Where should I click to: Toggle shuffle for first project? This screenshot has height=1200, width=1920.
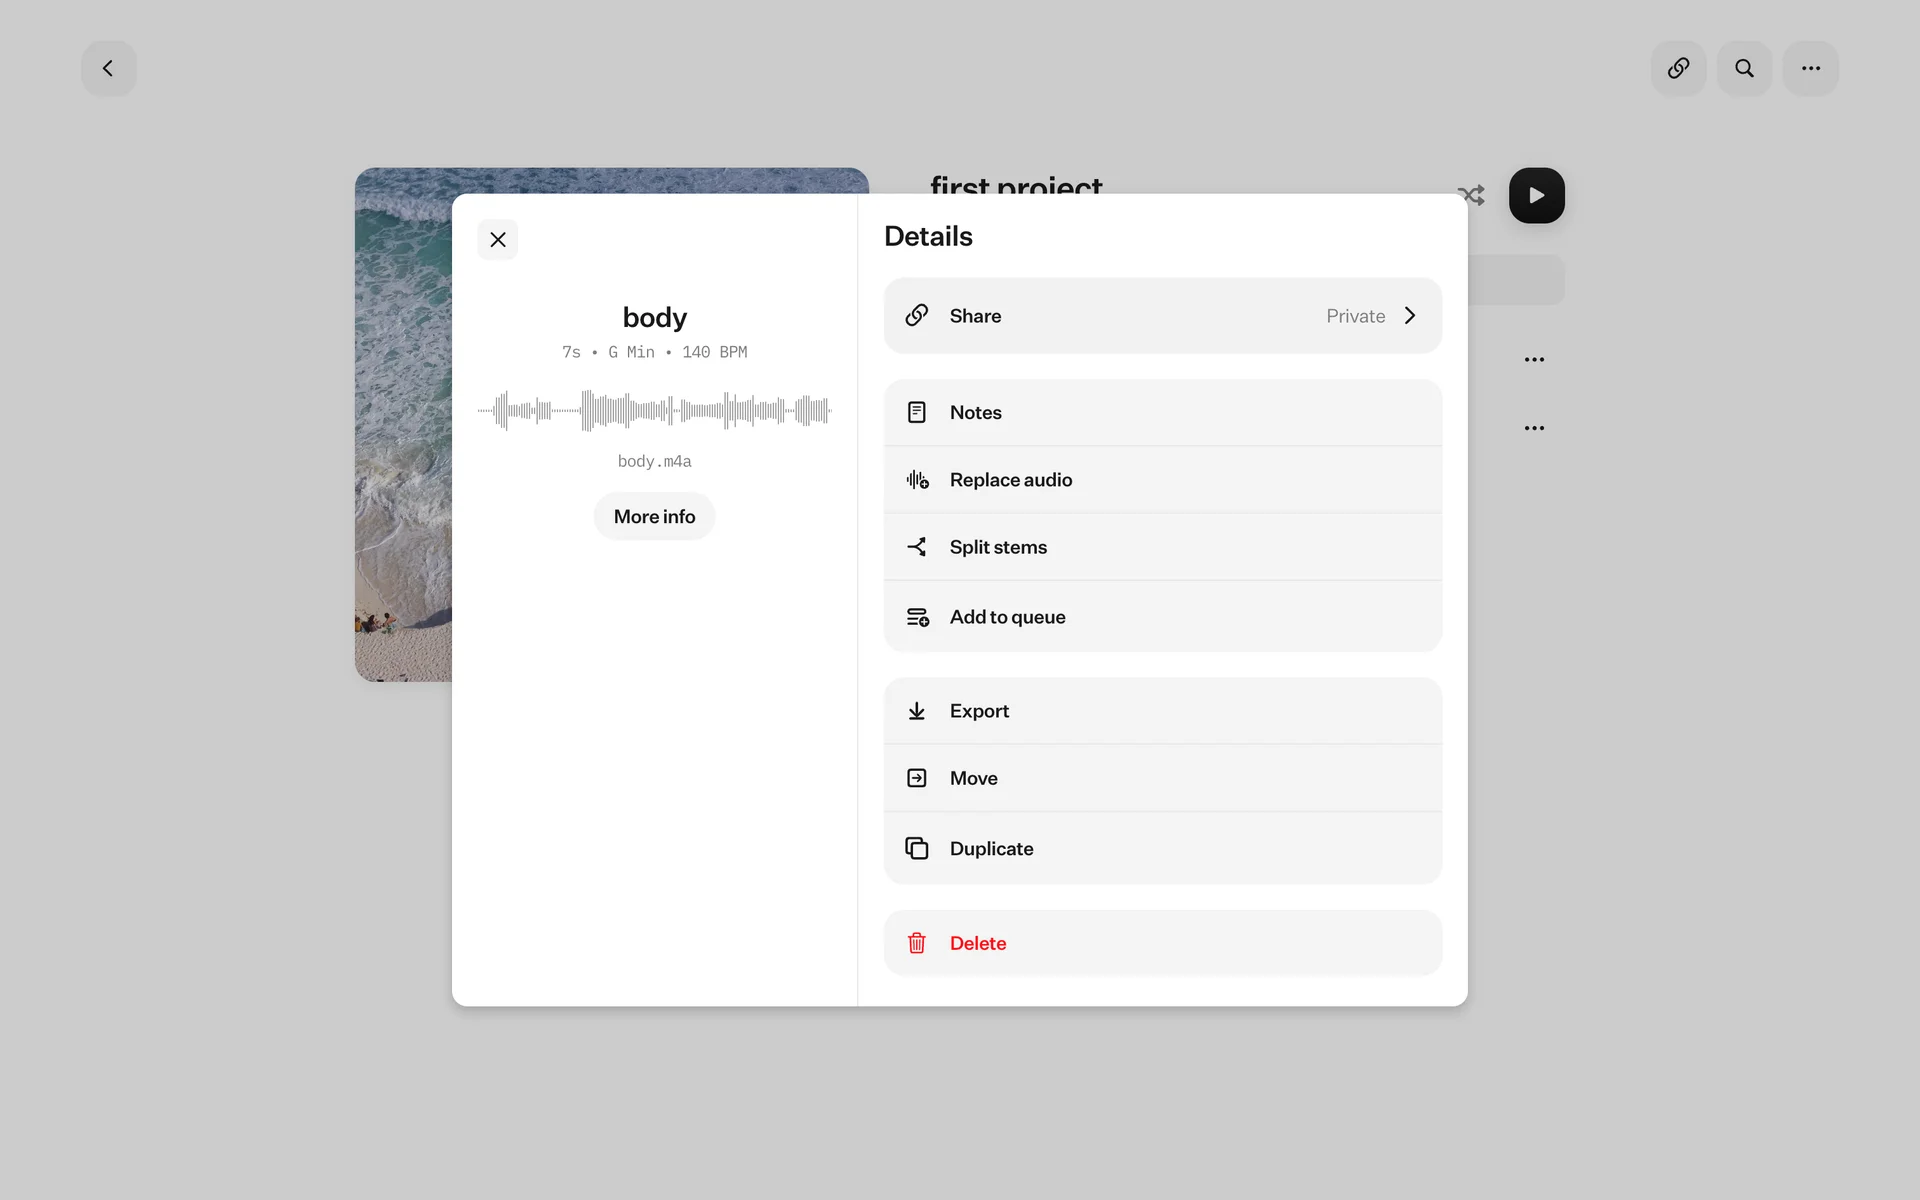1471,195
